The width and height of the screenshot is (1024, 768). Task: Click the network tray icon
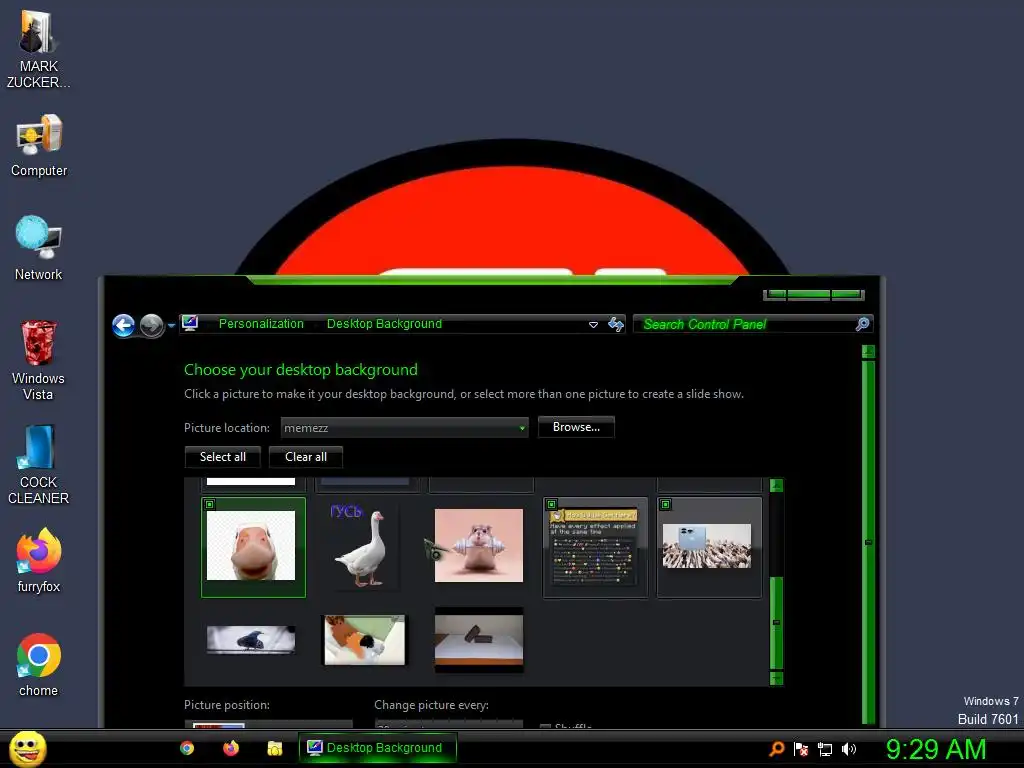tap(825, 749)
